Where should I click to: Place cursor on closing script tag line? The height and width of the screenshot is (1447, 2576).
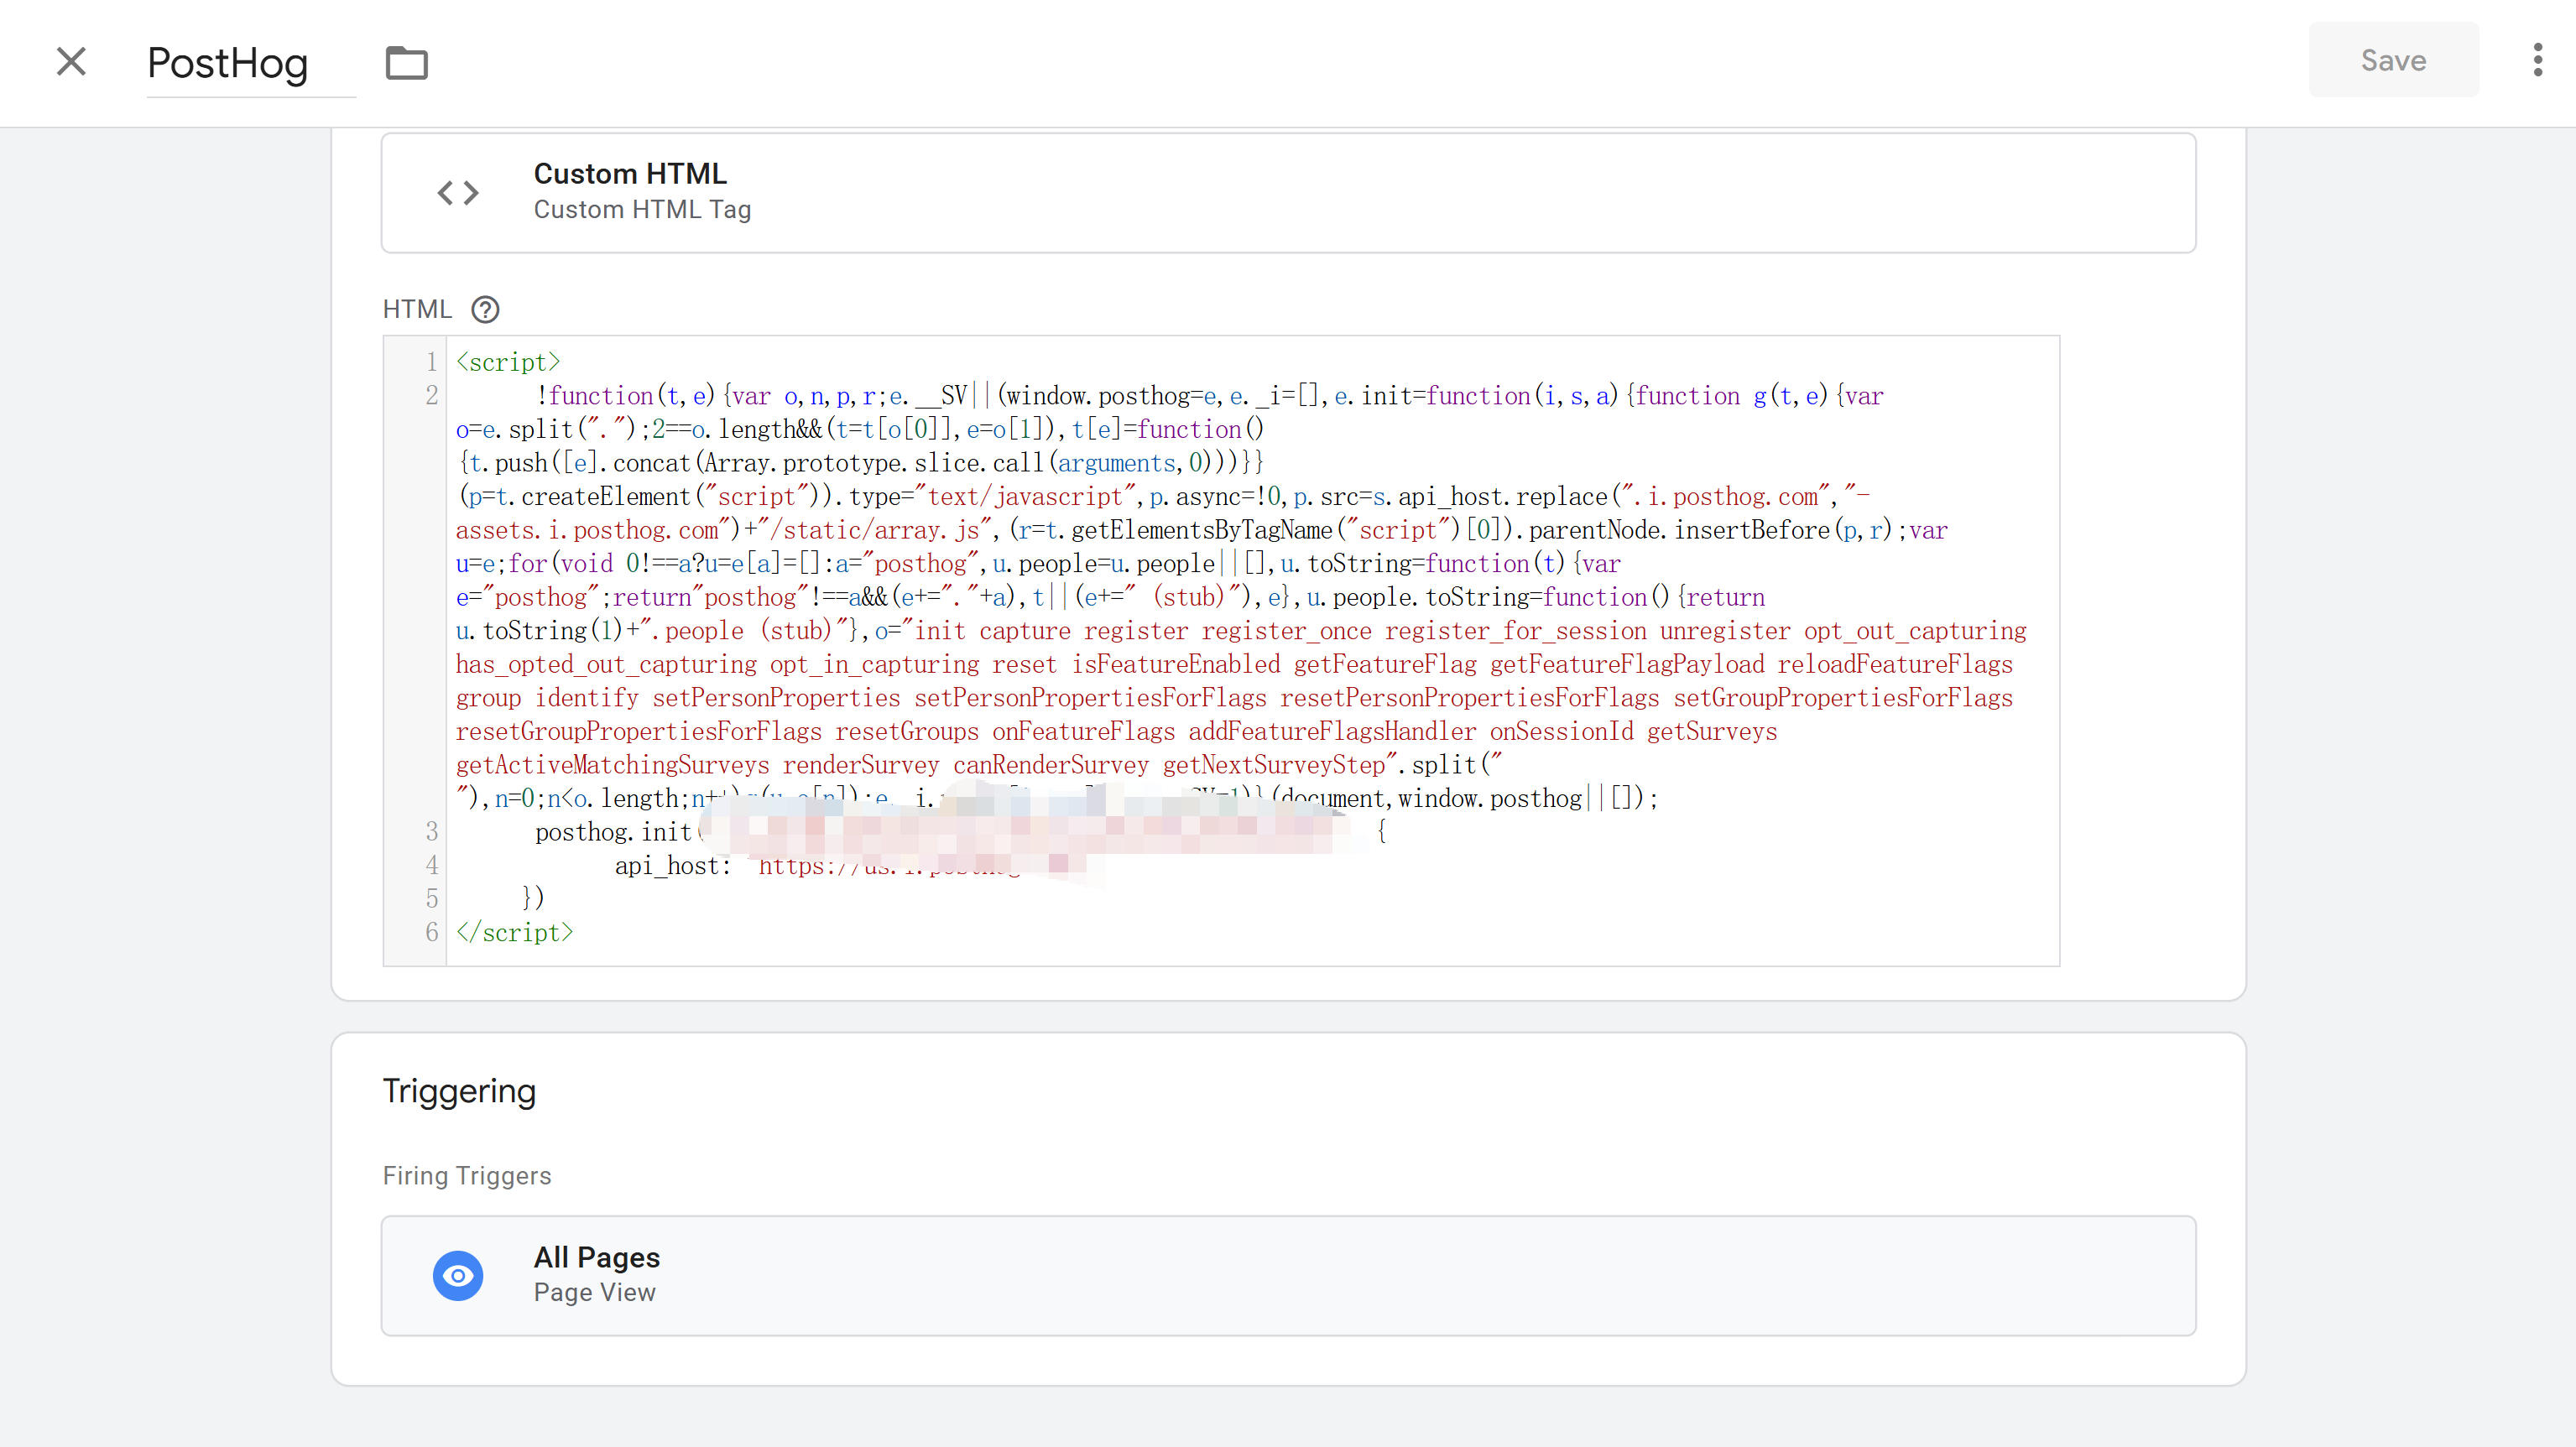(x=514, y=932)
